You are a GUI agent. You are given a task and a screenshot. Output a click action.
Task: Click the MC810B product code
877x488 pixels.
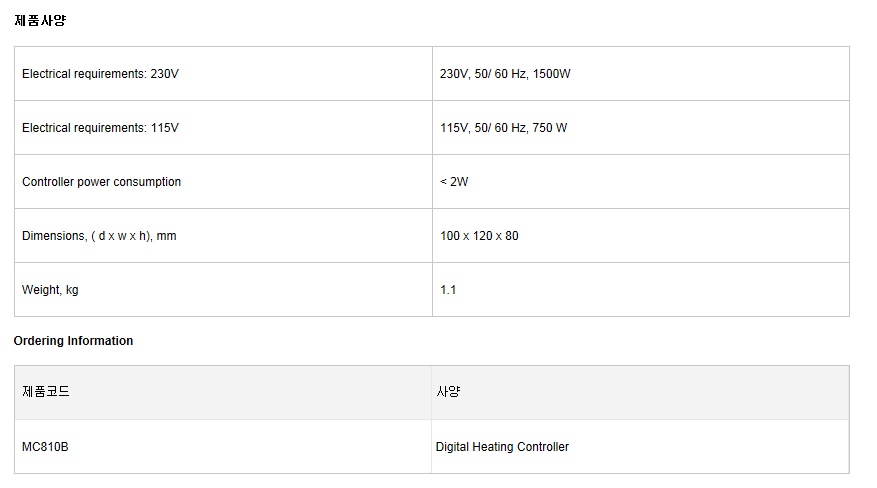(x=45, y=447)
